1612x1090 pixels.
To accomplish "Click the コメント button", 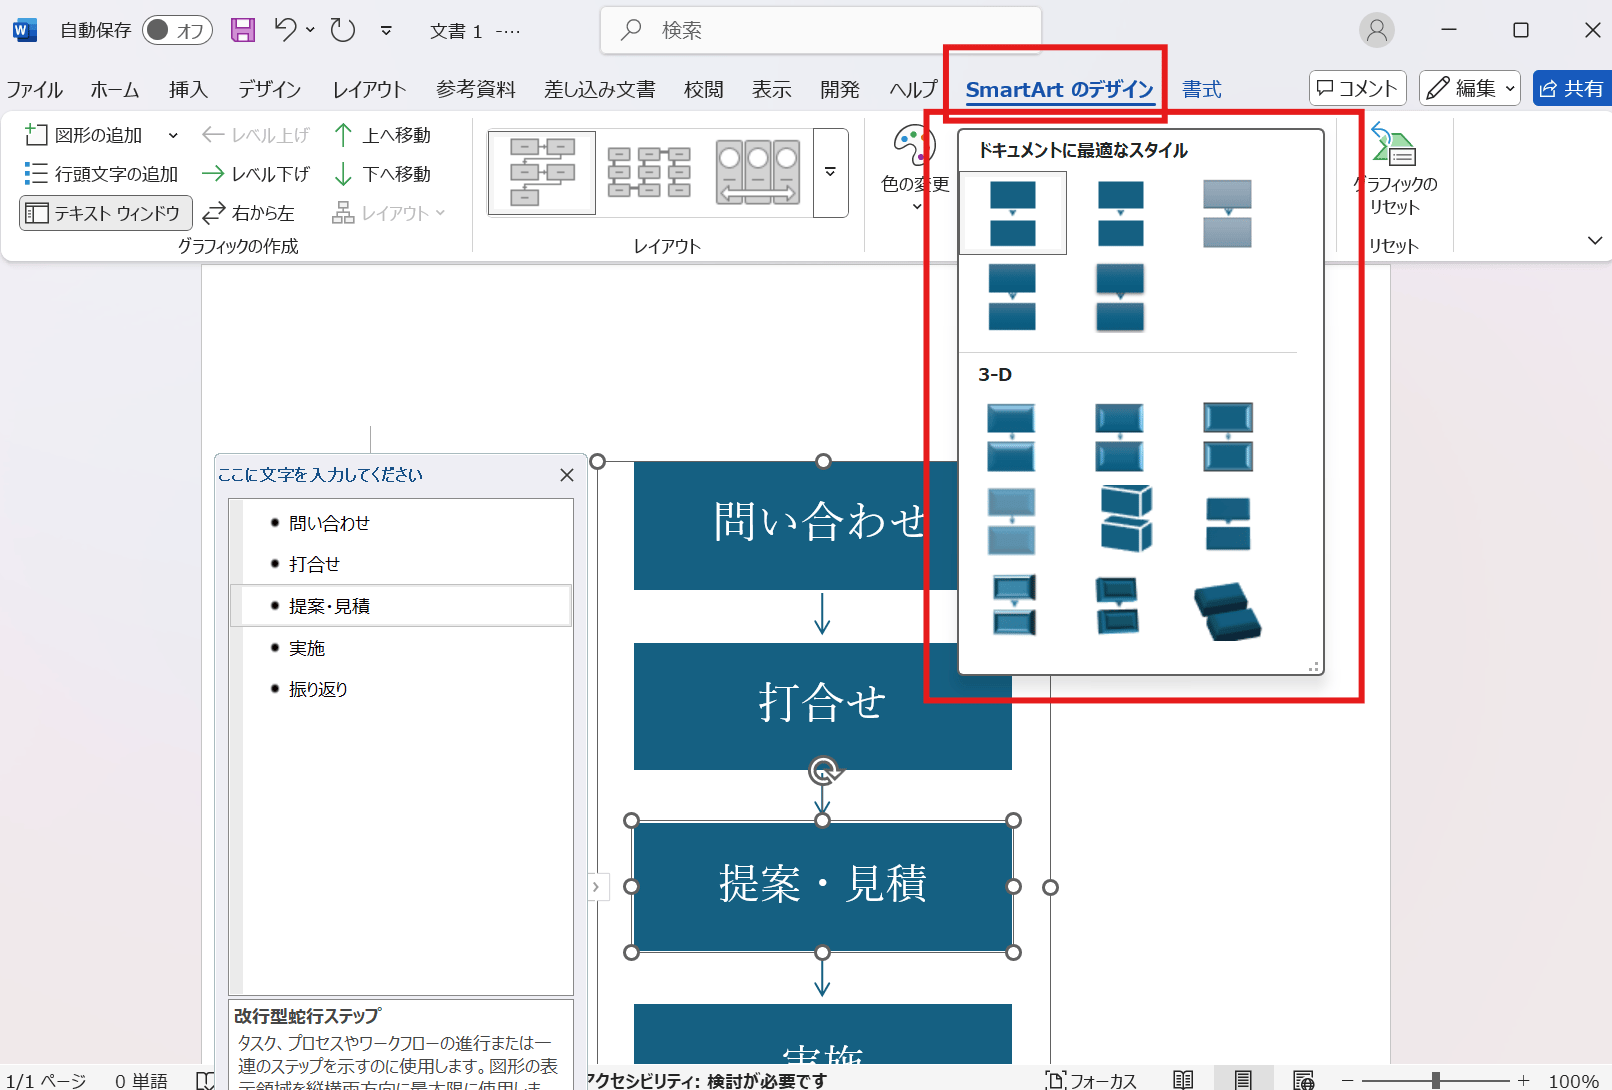I will pos(1357,88).
